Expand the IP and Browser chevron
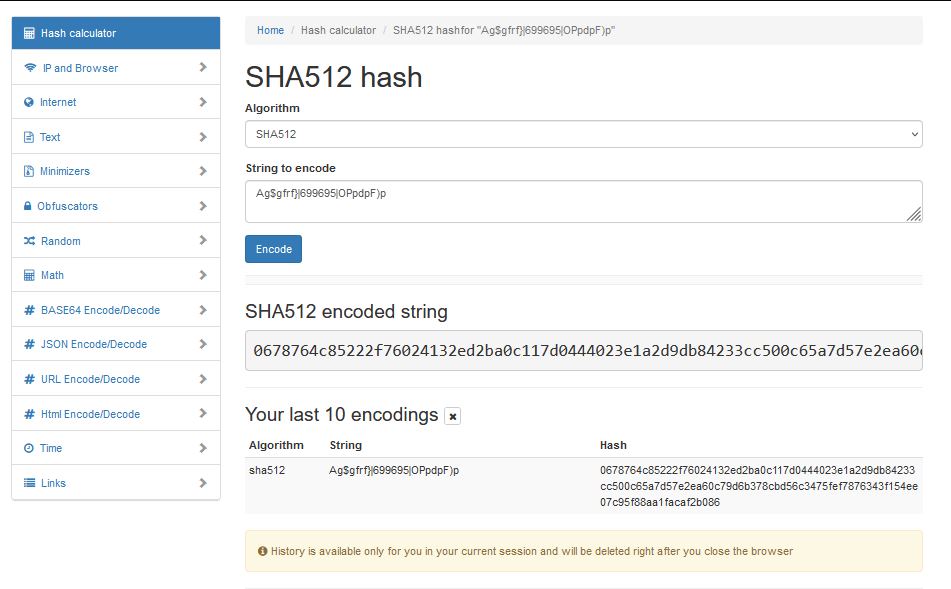Image resolution: width=951 pixels, height=589 pixels. [x=203, y=67]
